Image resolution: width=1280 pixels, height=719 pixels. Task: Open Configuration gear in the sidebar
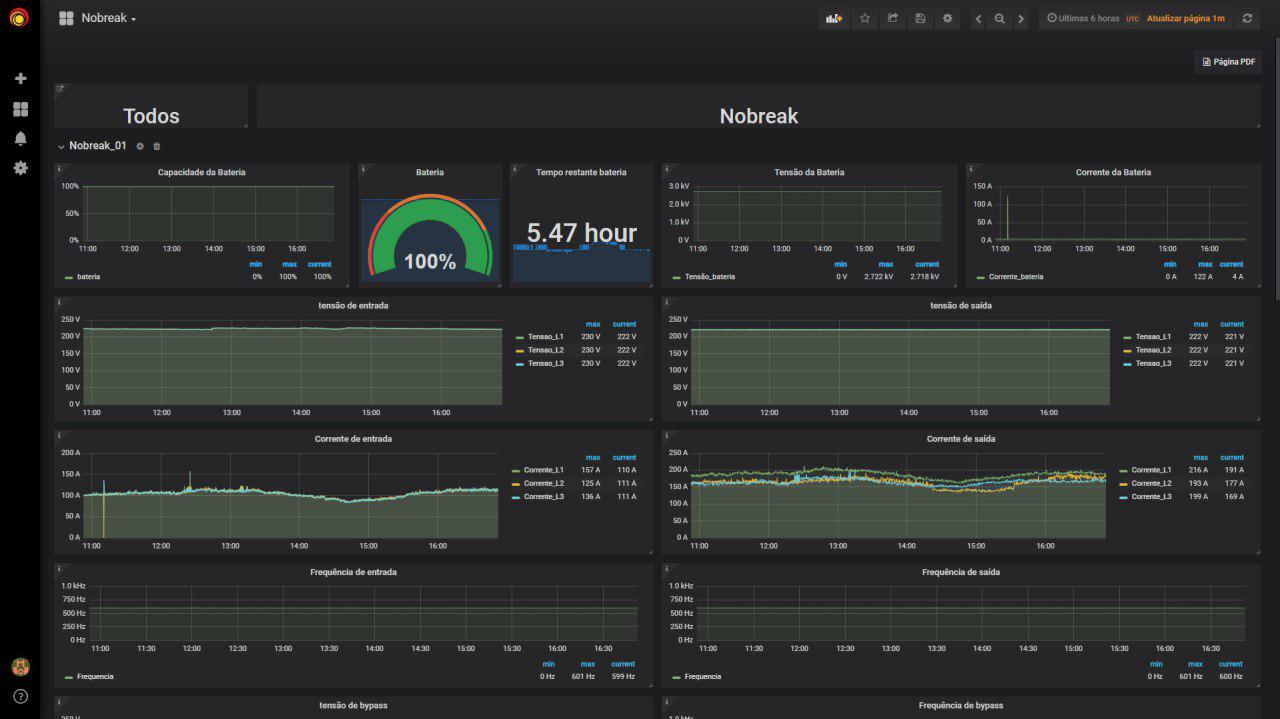(20, 168)
